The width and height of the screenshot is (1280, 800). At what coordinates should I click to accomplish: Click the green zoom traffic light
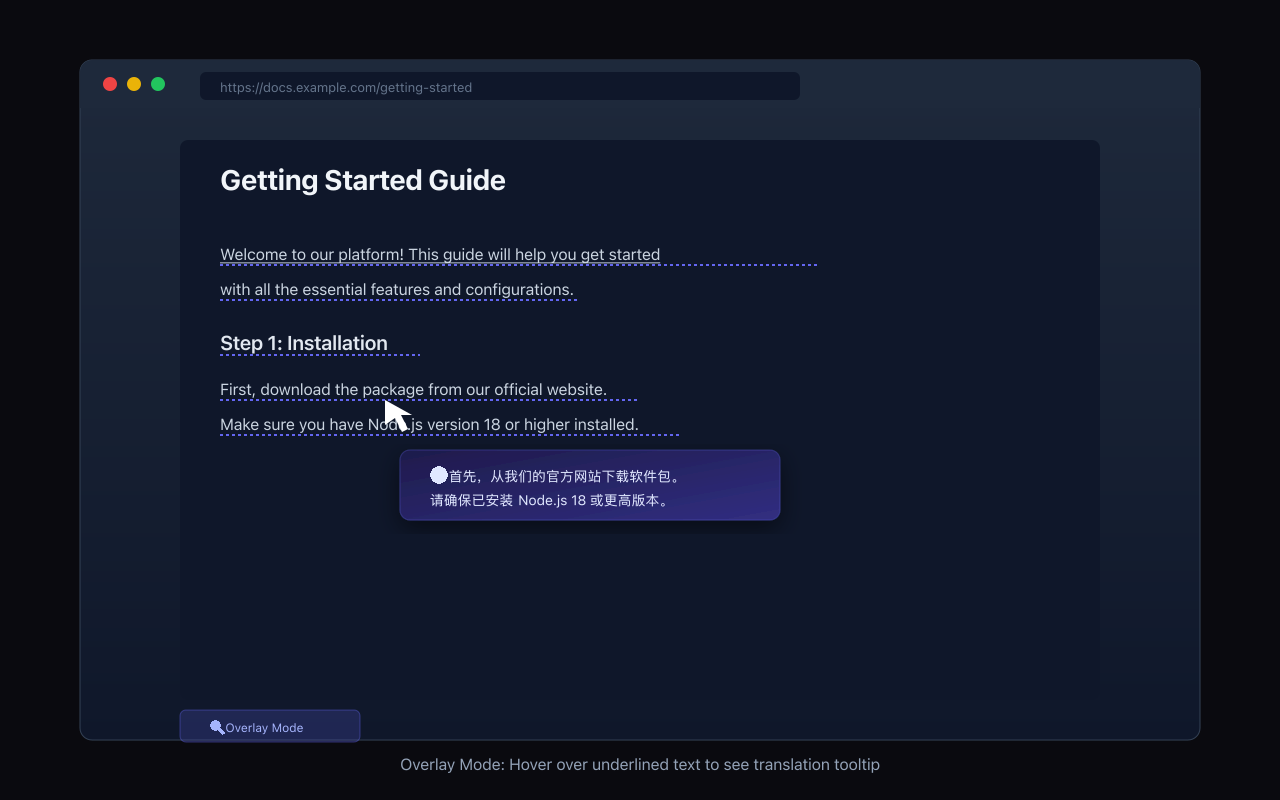click(157, 84)
